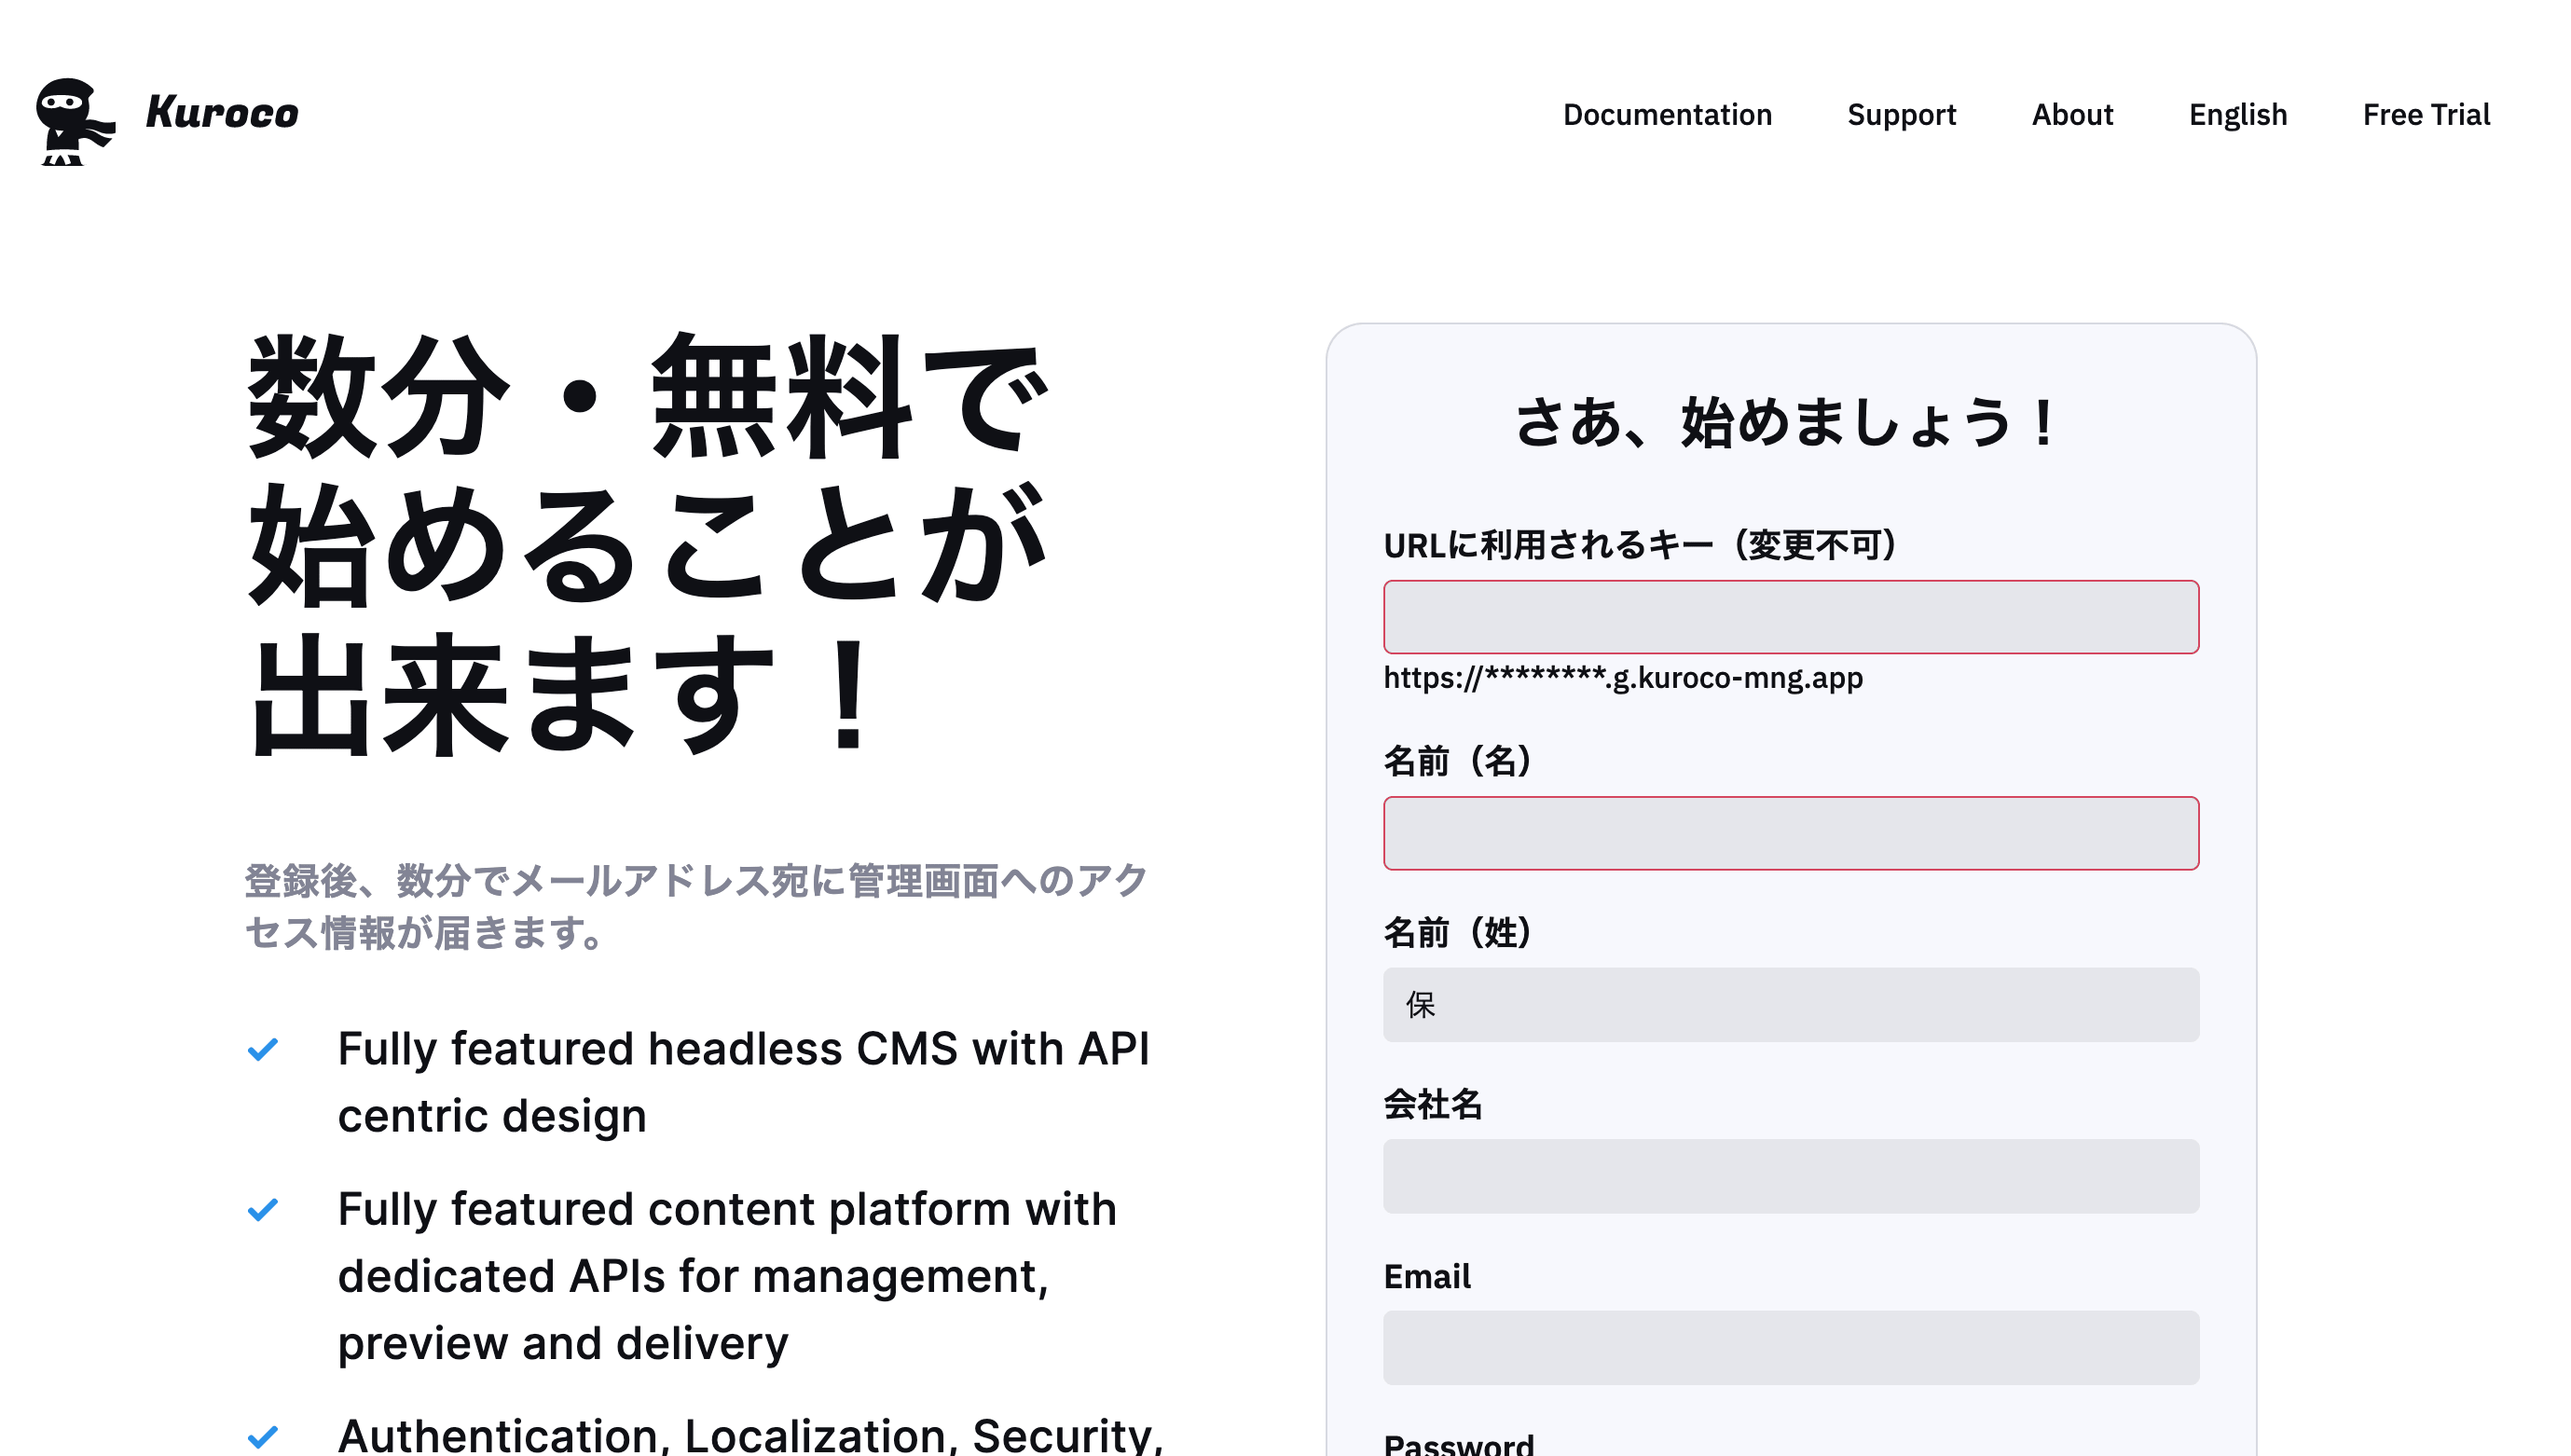Image resolution: width=2571 pixels, height=1456 pixels.
Task: Open the Documentation menu item
Action: (x=1666, y=115)
